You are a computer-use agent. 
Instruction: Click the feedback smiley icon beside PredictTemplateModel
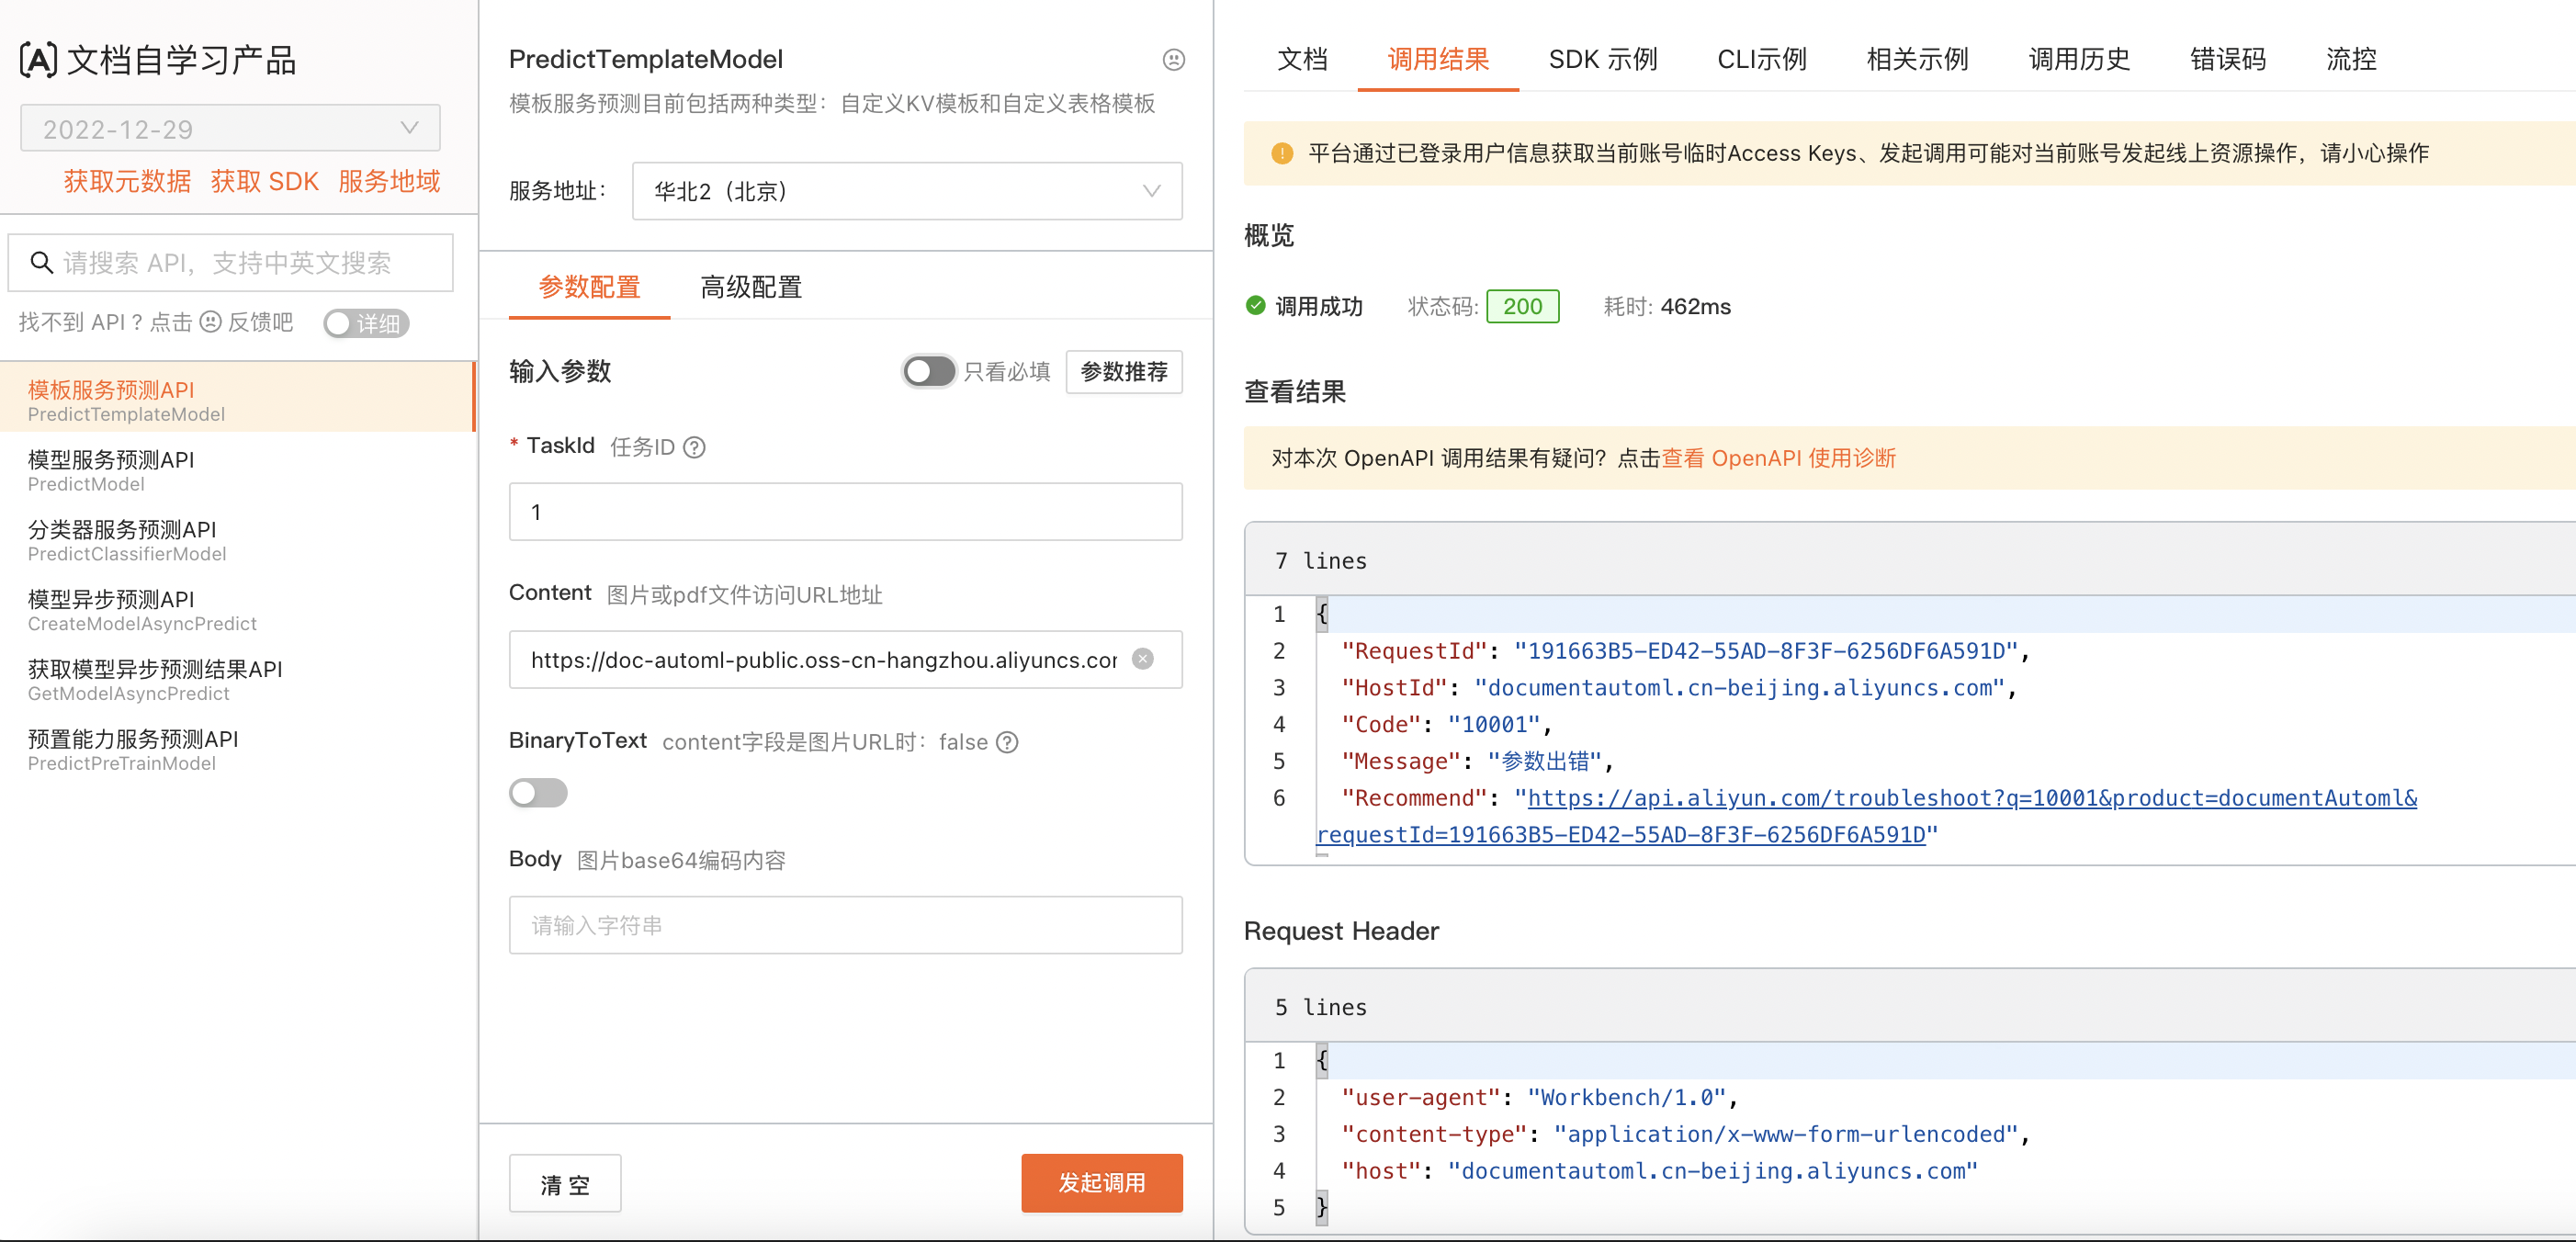pos(1174,60)
